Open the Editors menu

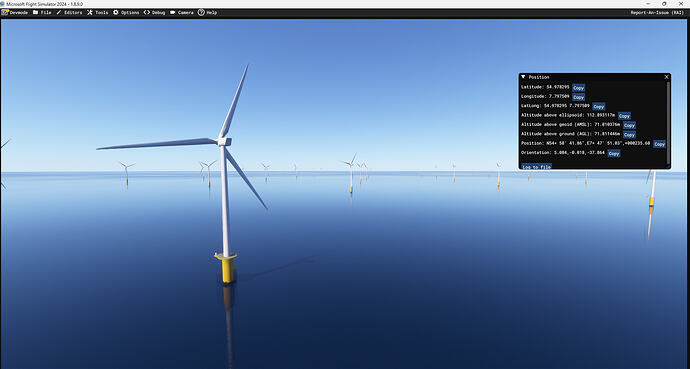(69, 13)
